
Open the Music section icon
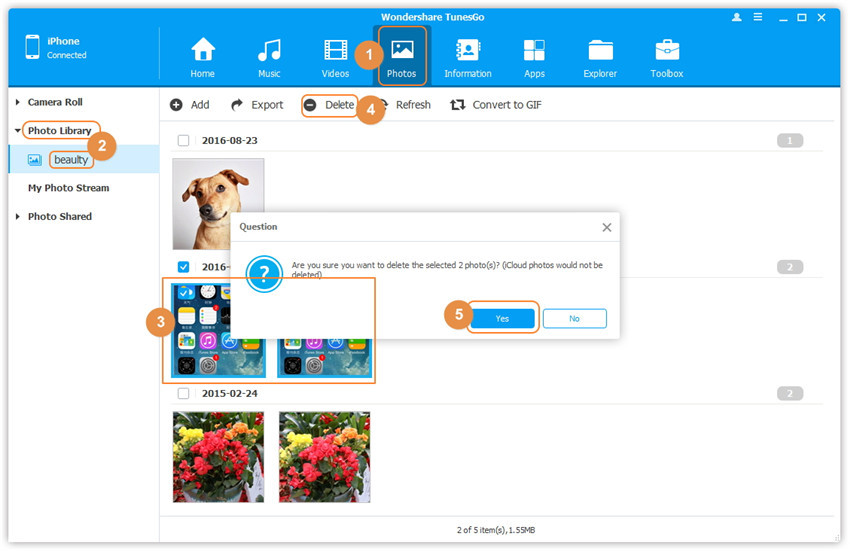(x=269, y=50)
